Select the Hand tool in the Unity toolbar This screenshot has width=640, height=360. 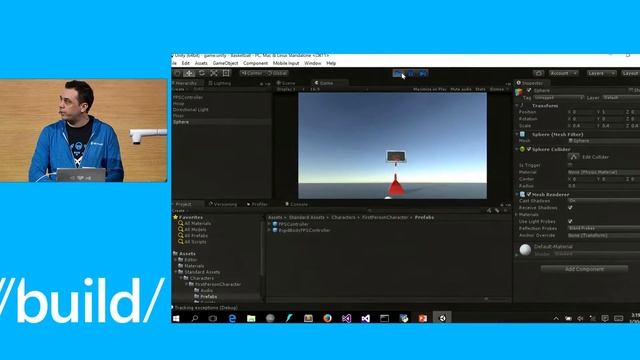tap(177, 73)
